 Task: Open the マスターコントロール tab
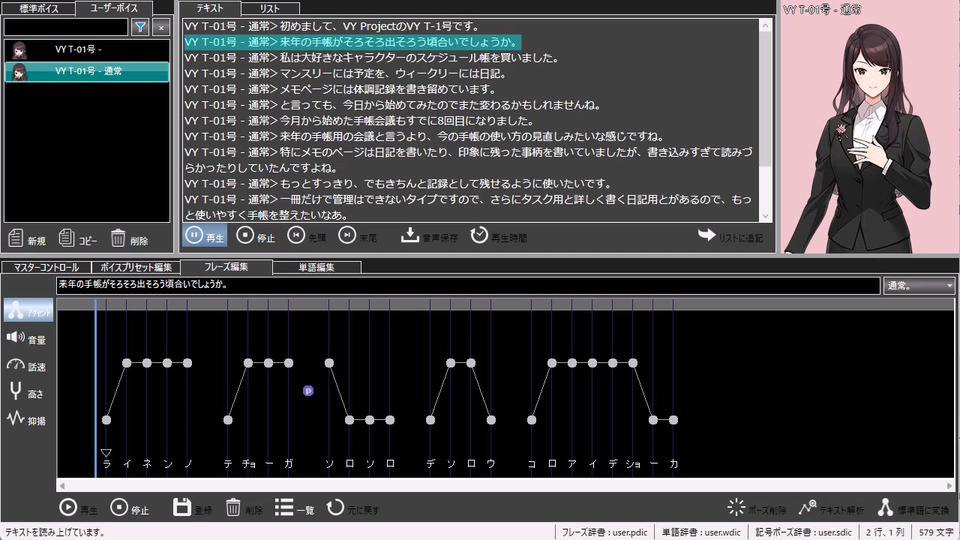tap(46, 268)
